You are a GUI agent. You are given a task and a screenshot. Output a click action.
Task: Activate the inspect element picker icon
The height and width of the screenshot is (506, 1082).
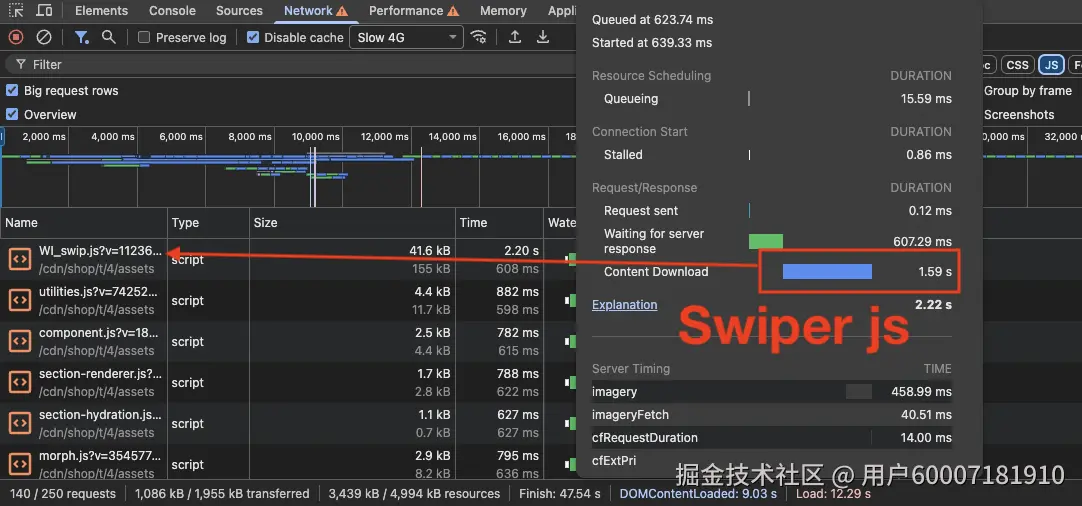tap(16, 10)
